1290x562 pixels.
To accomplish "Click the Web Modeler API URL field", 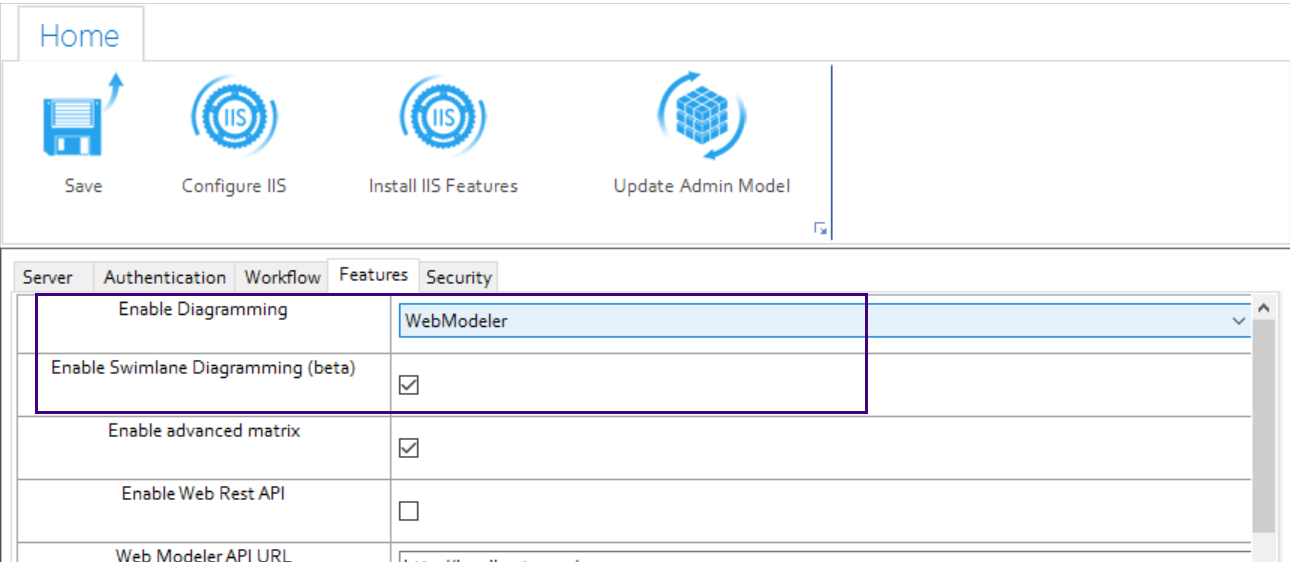I will [820, 556].
